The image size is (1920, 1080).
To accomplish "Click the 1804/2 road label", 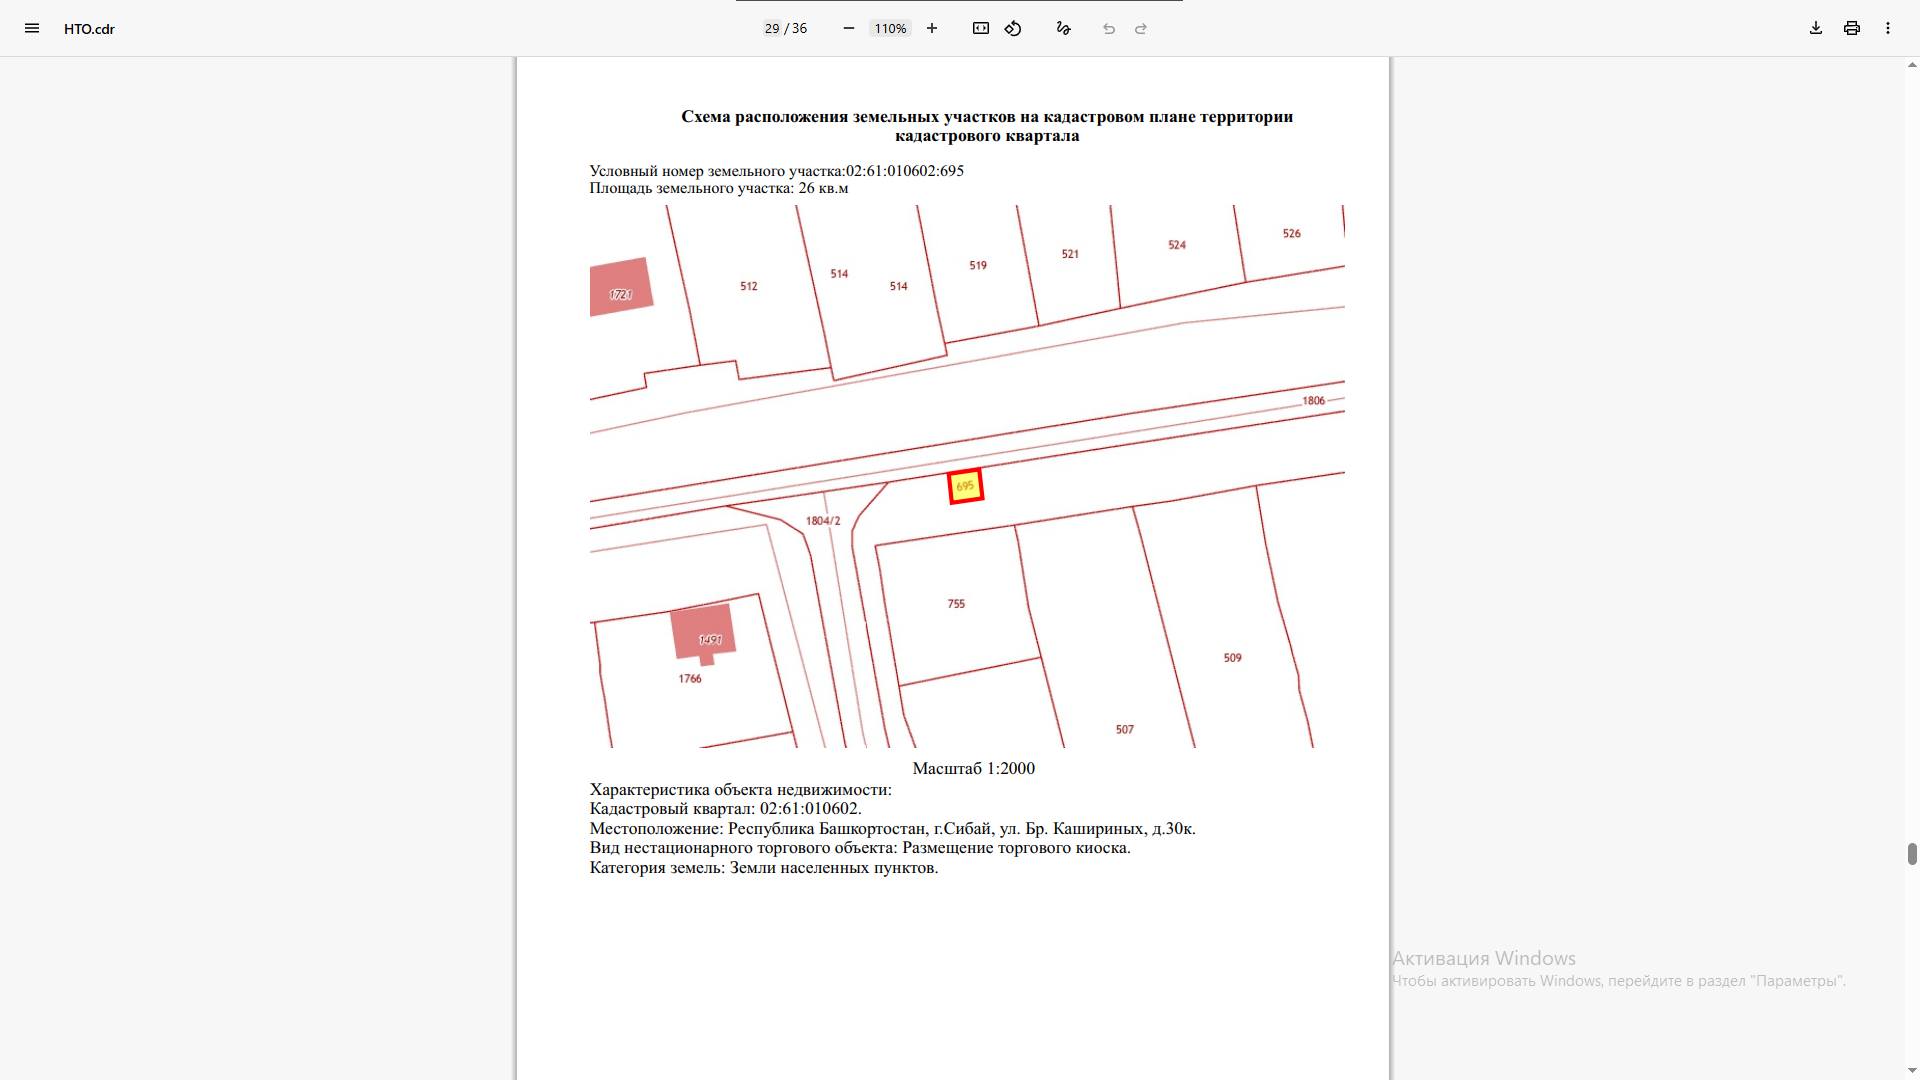I will pos(823,521).
